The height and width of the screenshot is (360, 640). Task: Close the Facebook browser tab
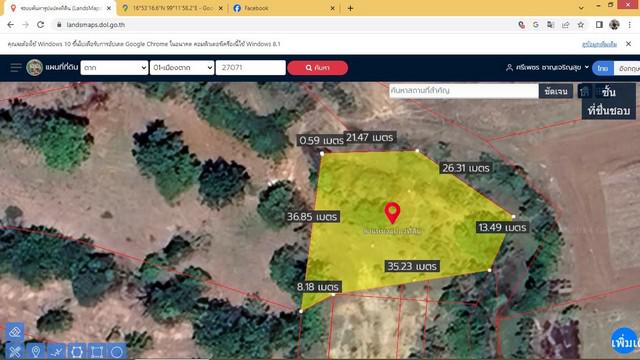[332, 8]
